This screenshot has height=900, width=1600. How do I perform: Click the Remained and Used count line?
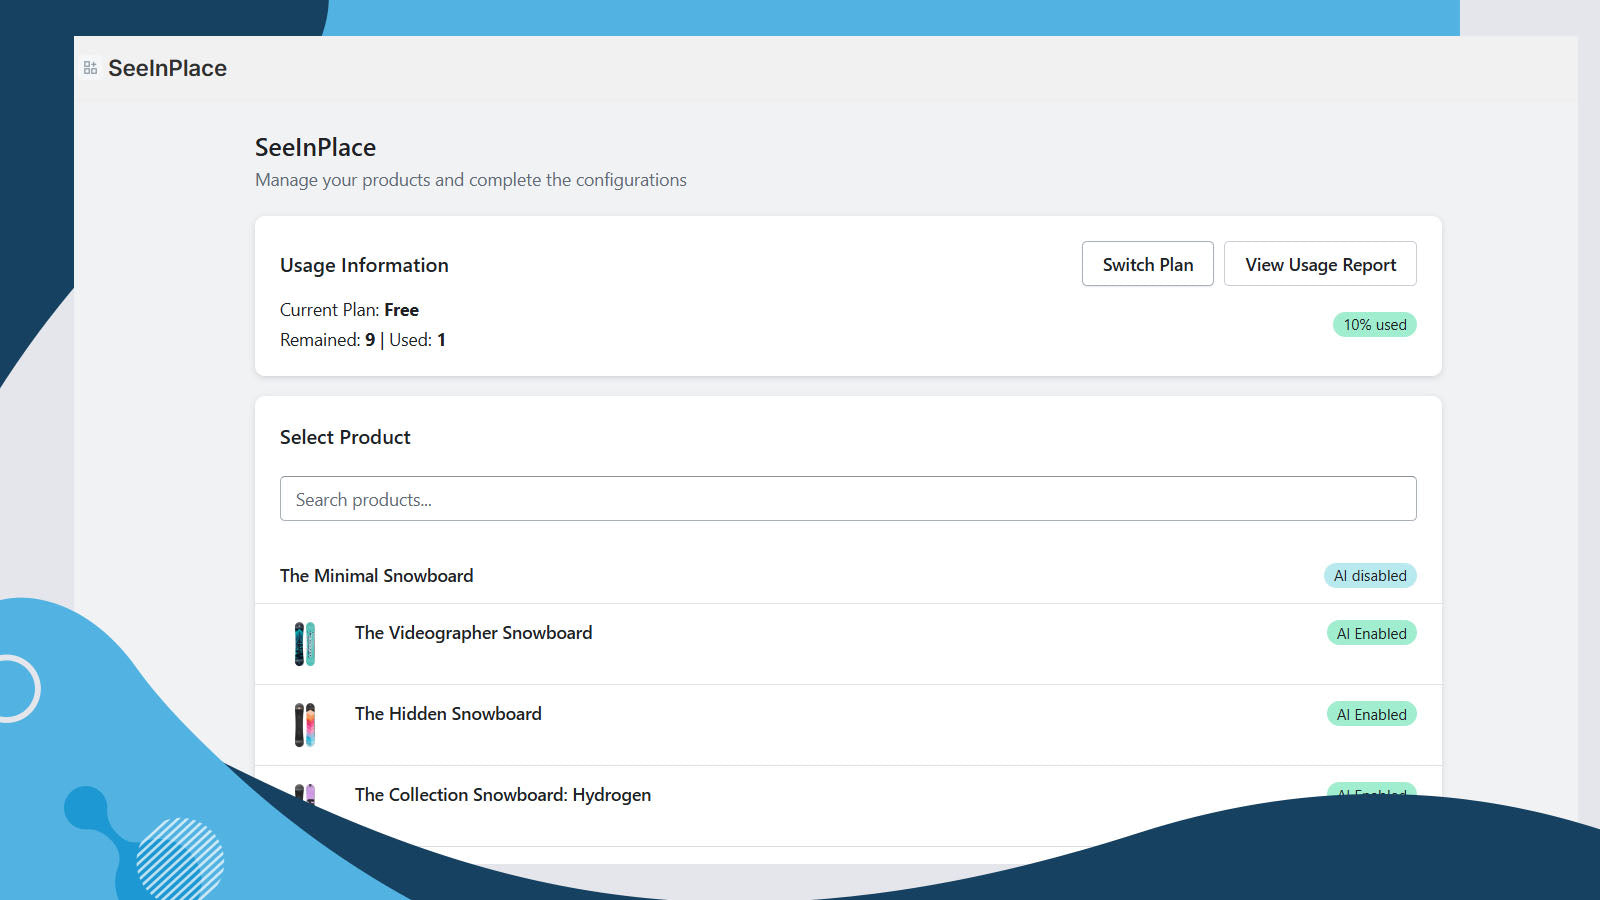[x=363, y=340]
